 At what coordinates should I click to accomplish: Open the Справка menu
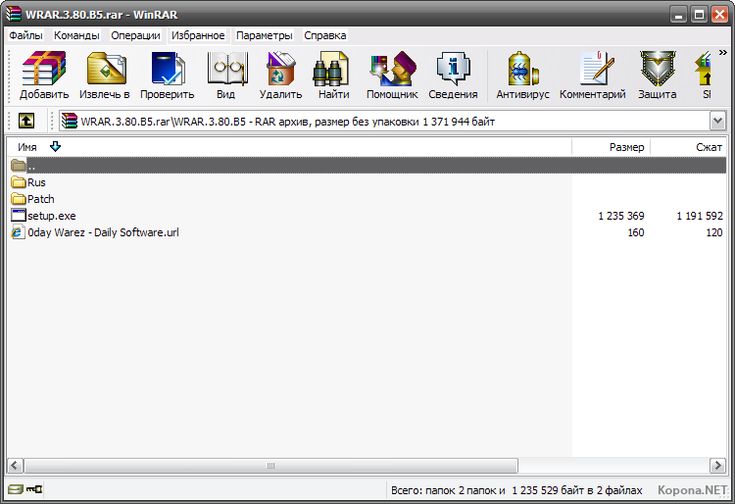tap(325, 35)
